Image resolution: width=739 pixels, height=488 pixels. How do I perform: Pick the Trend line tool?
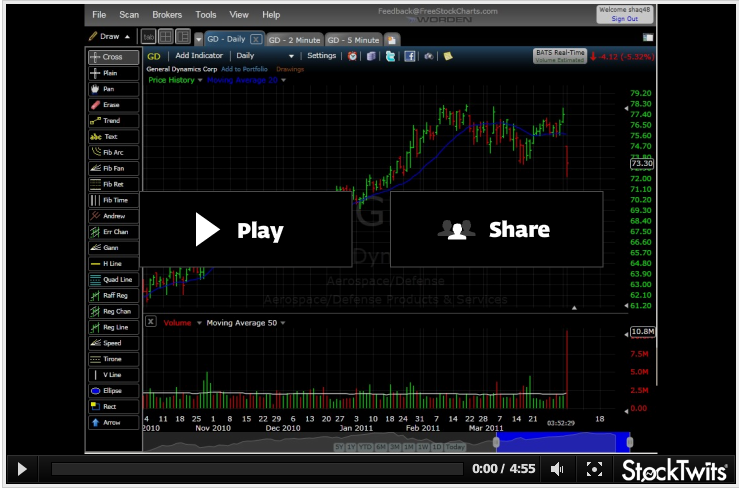tap(113, 121)
